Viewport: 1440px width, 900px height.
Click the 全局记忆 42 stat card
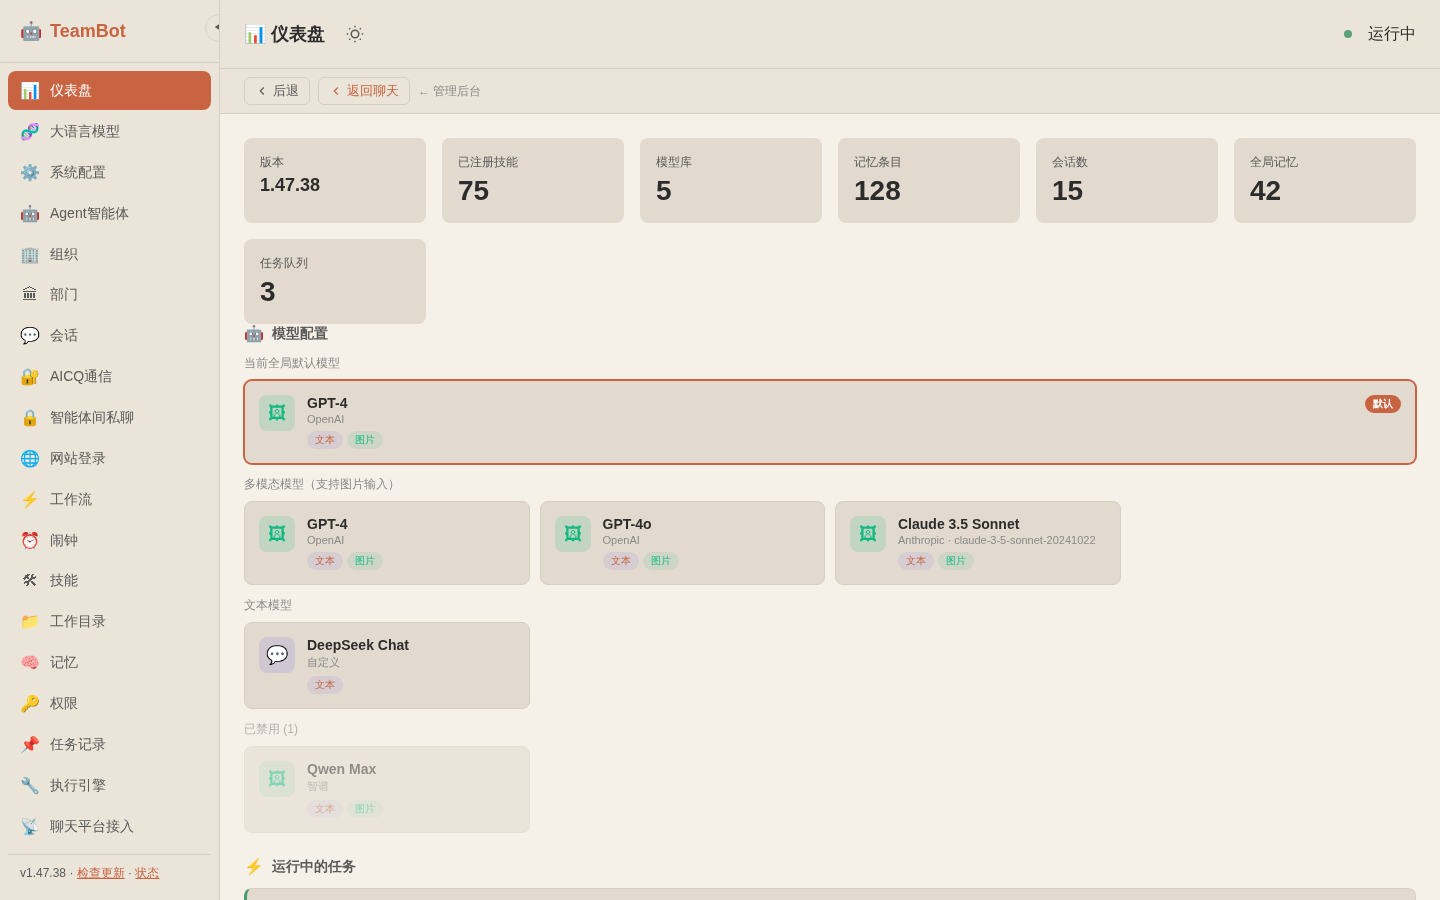(x=1325, y=180)
